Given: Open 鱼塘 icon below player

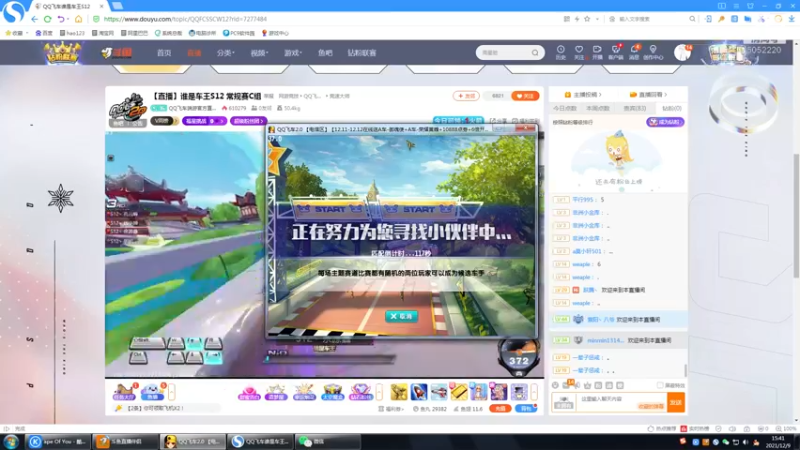Looking at the screenshot, I should point(152,392).
